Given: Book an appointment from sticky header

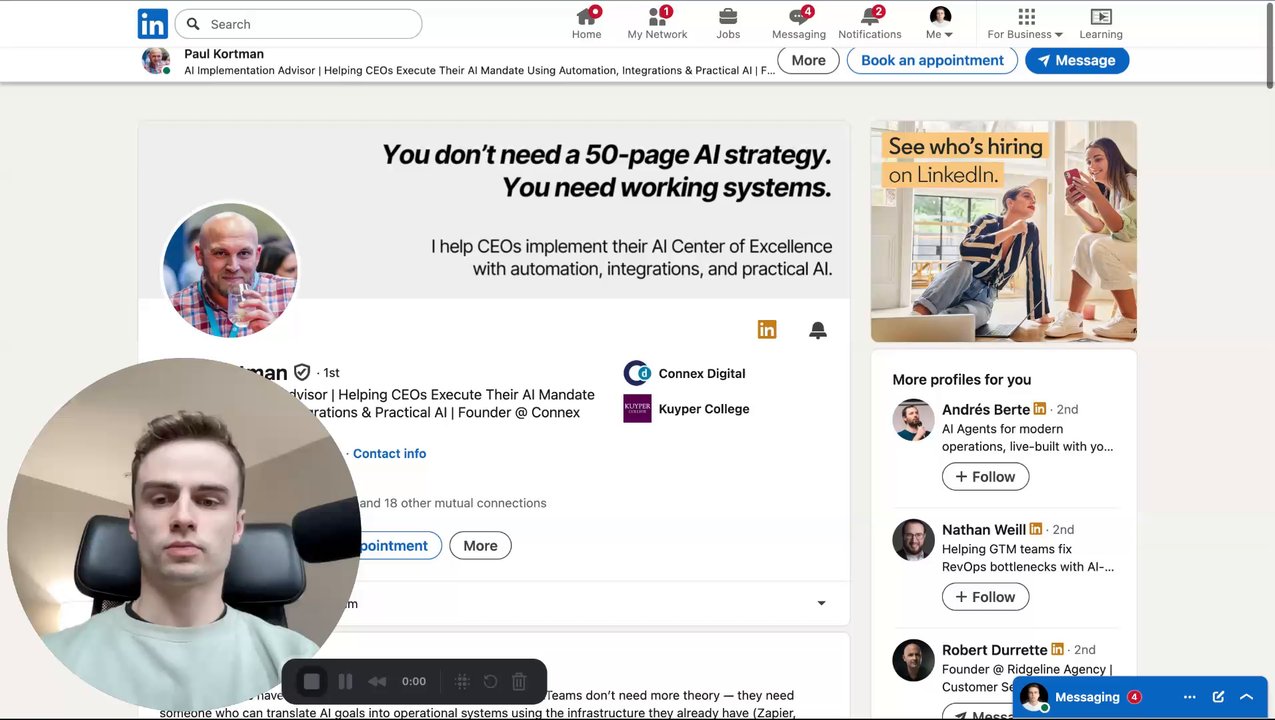Looking at the screenshot, I should click(x=932, y=60).
